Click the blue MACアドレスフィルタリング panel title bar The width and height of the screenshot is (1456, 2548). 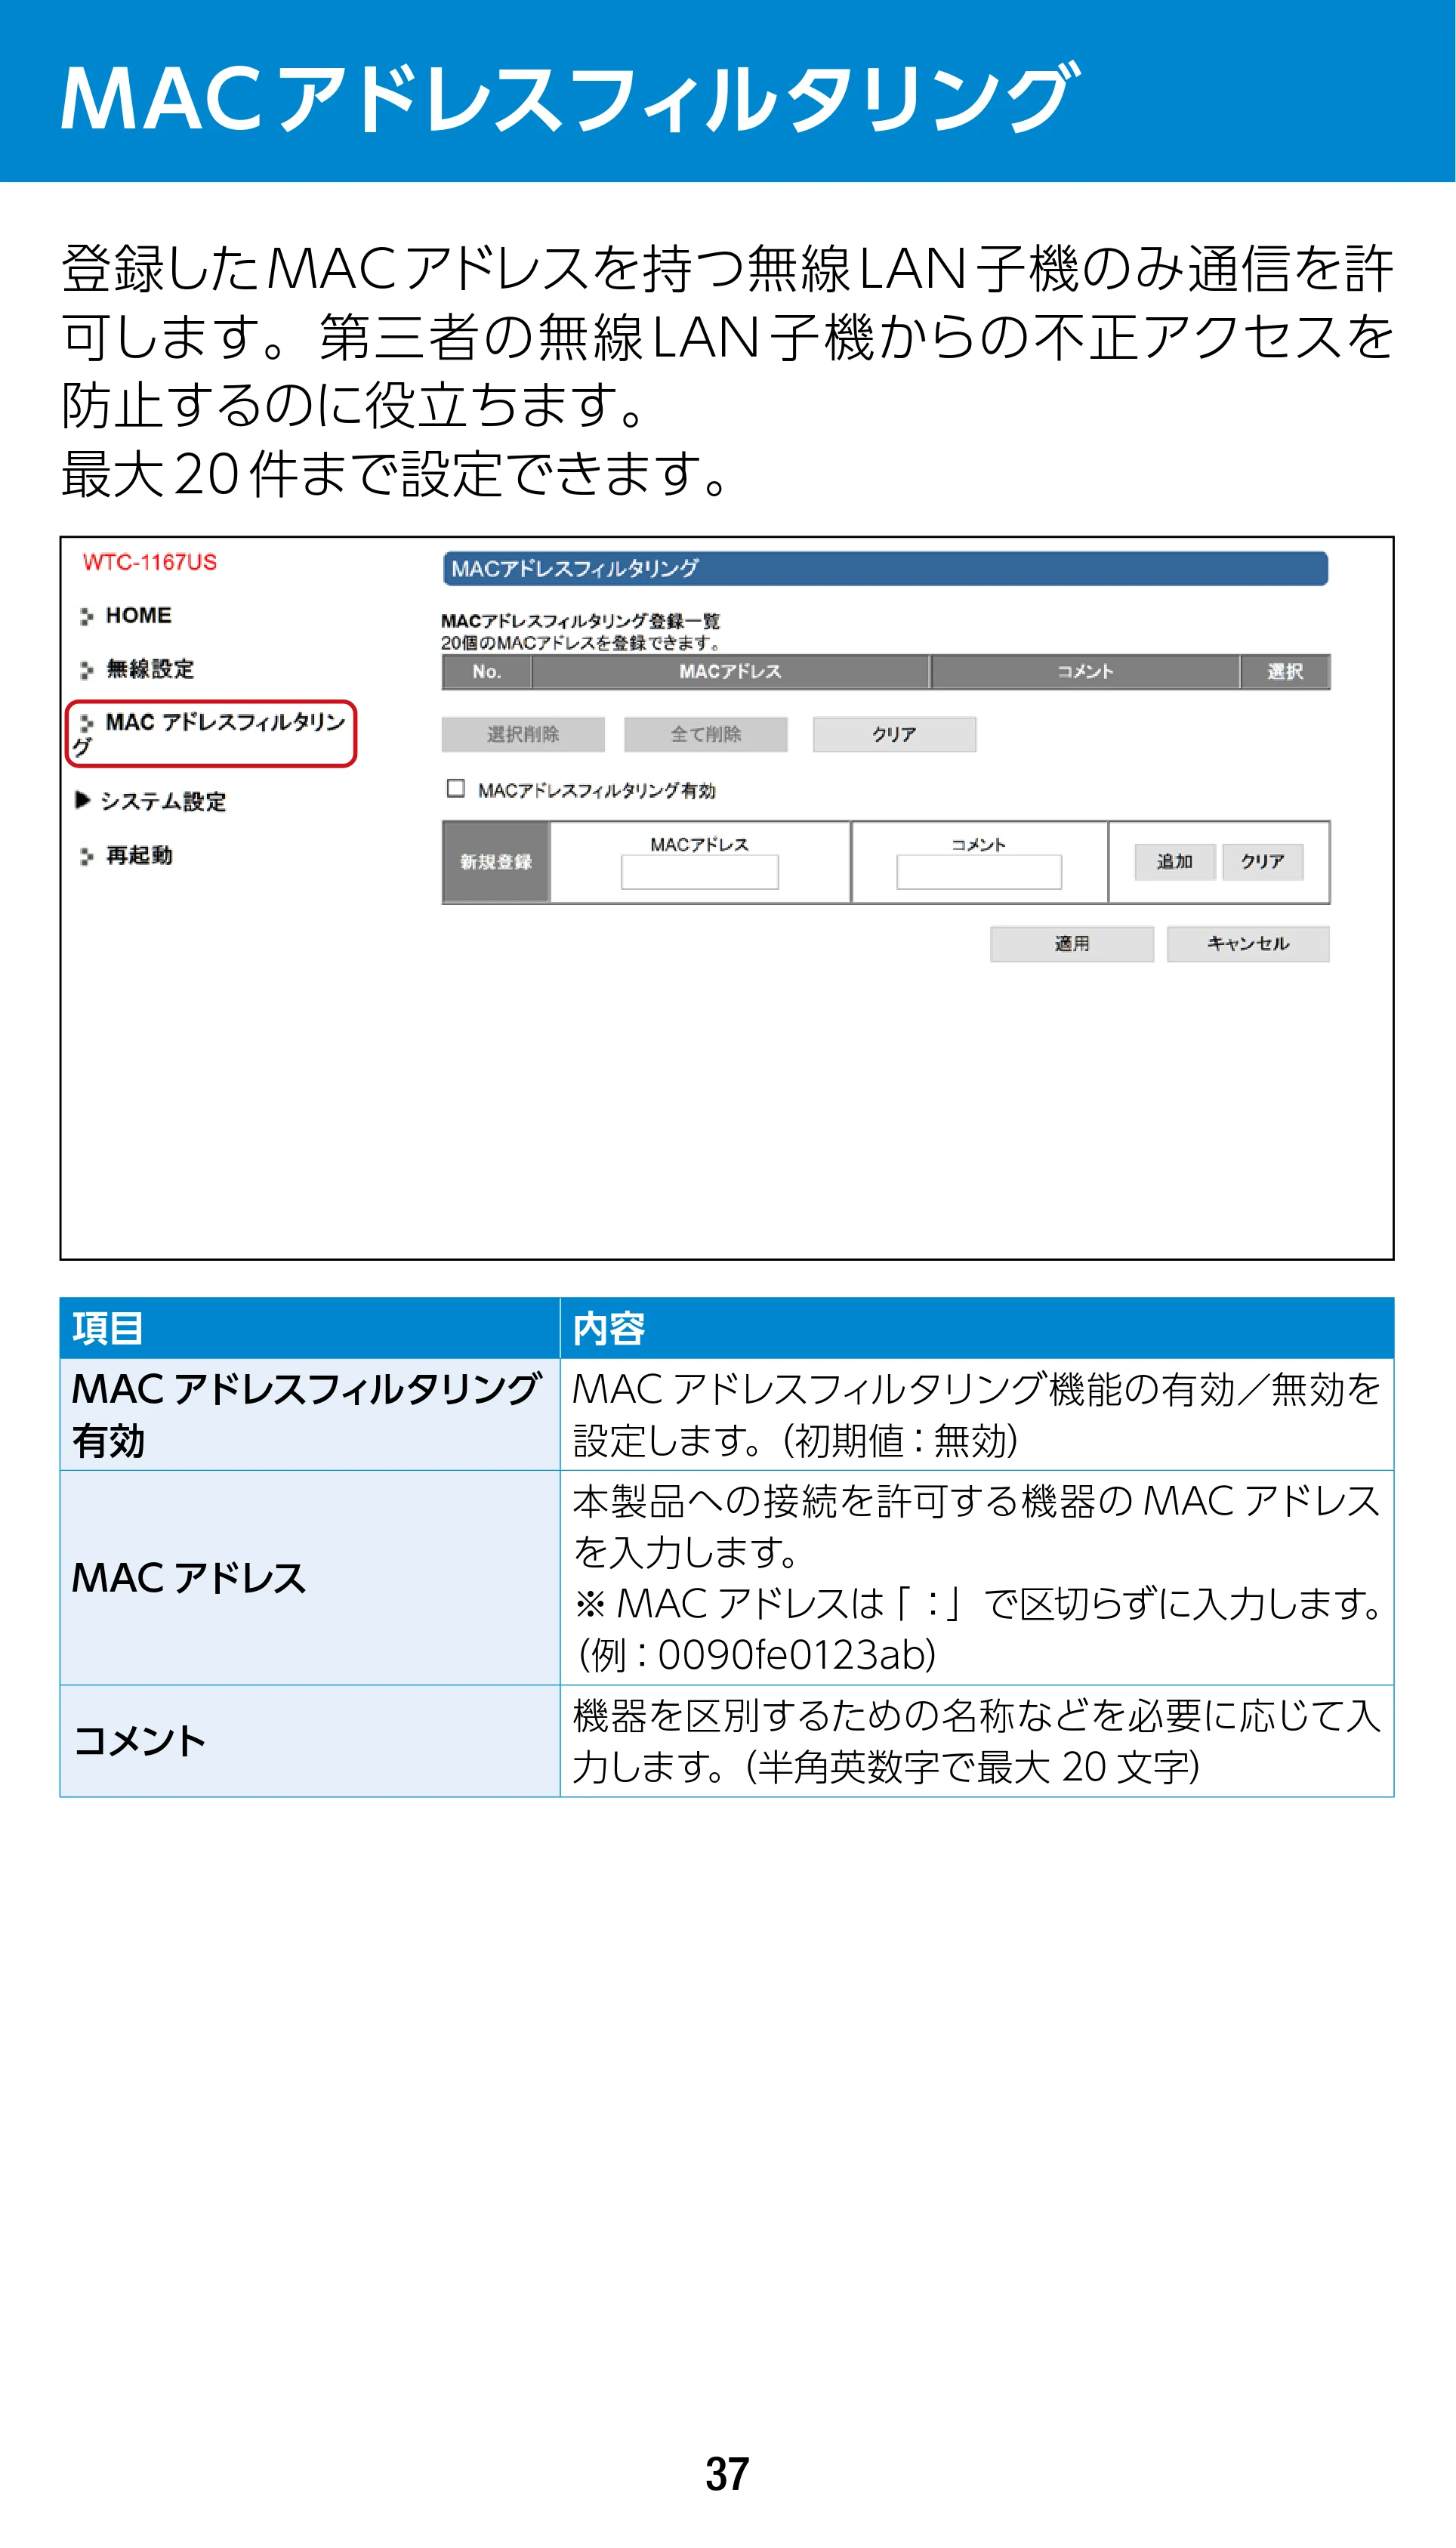tap(885, 569)
